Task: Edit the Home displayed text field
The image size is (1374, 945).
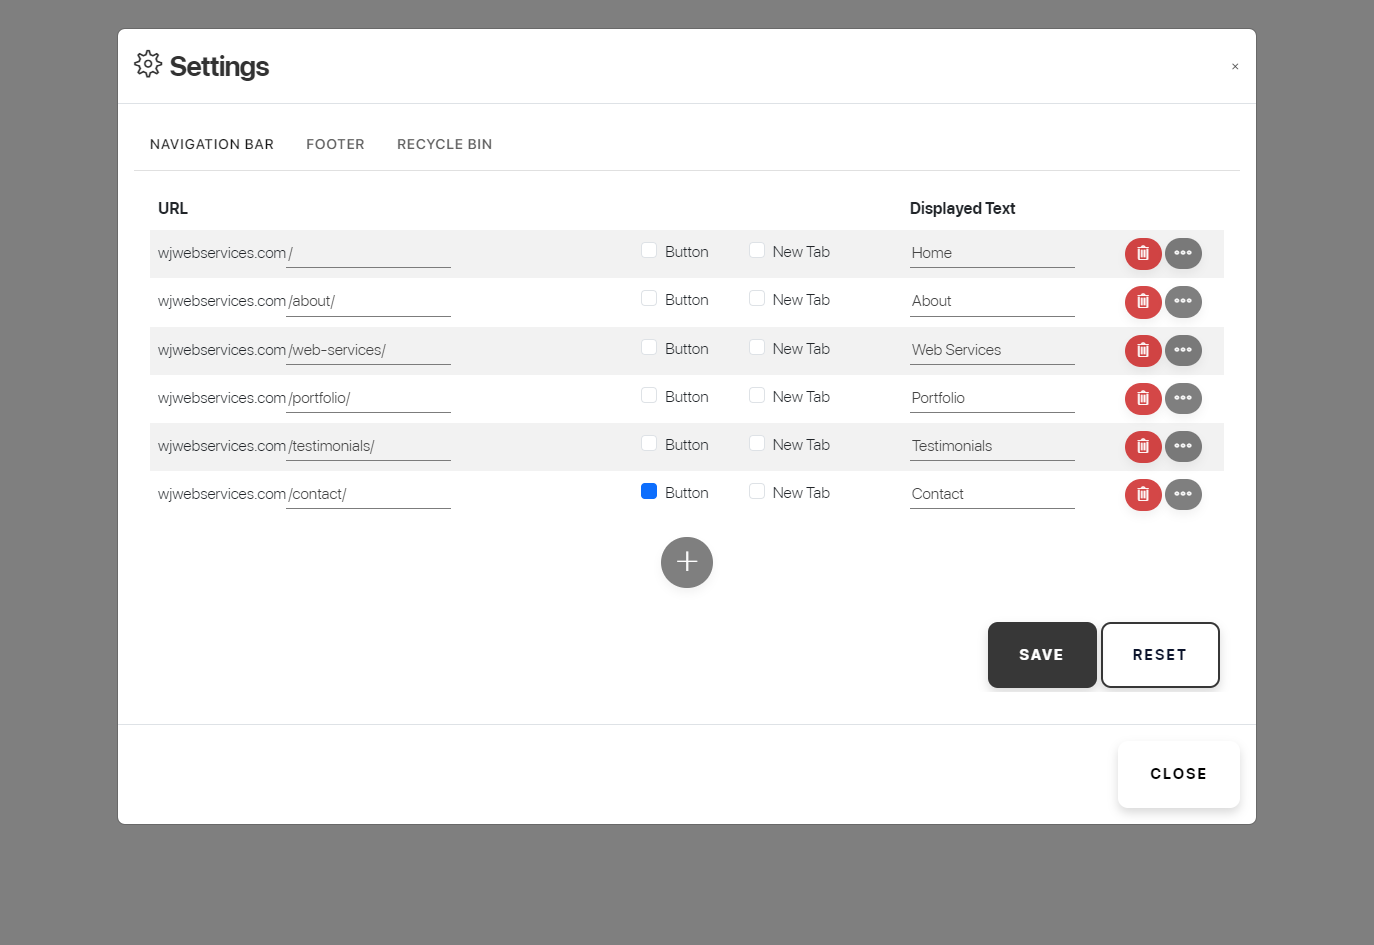Action: [992, 253]
